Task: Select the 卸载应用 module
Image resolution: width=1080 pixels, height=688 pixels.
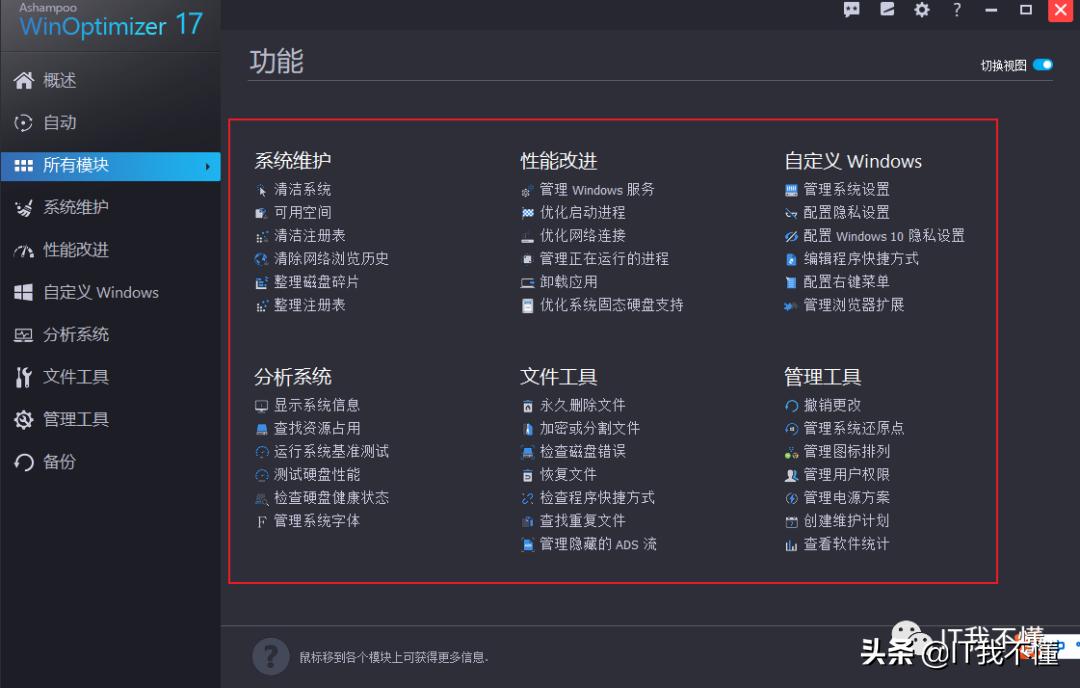Action: click(569, 282)
